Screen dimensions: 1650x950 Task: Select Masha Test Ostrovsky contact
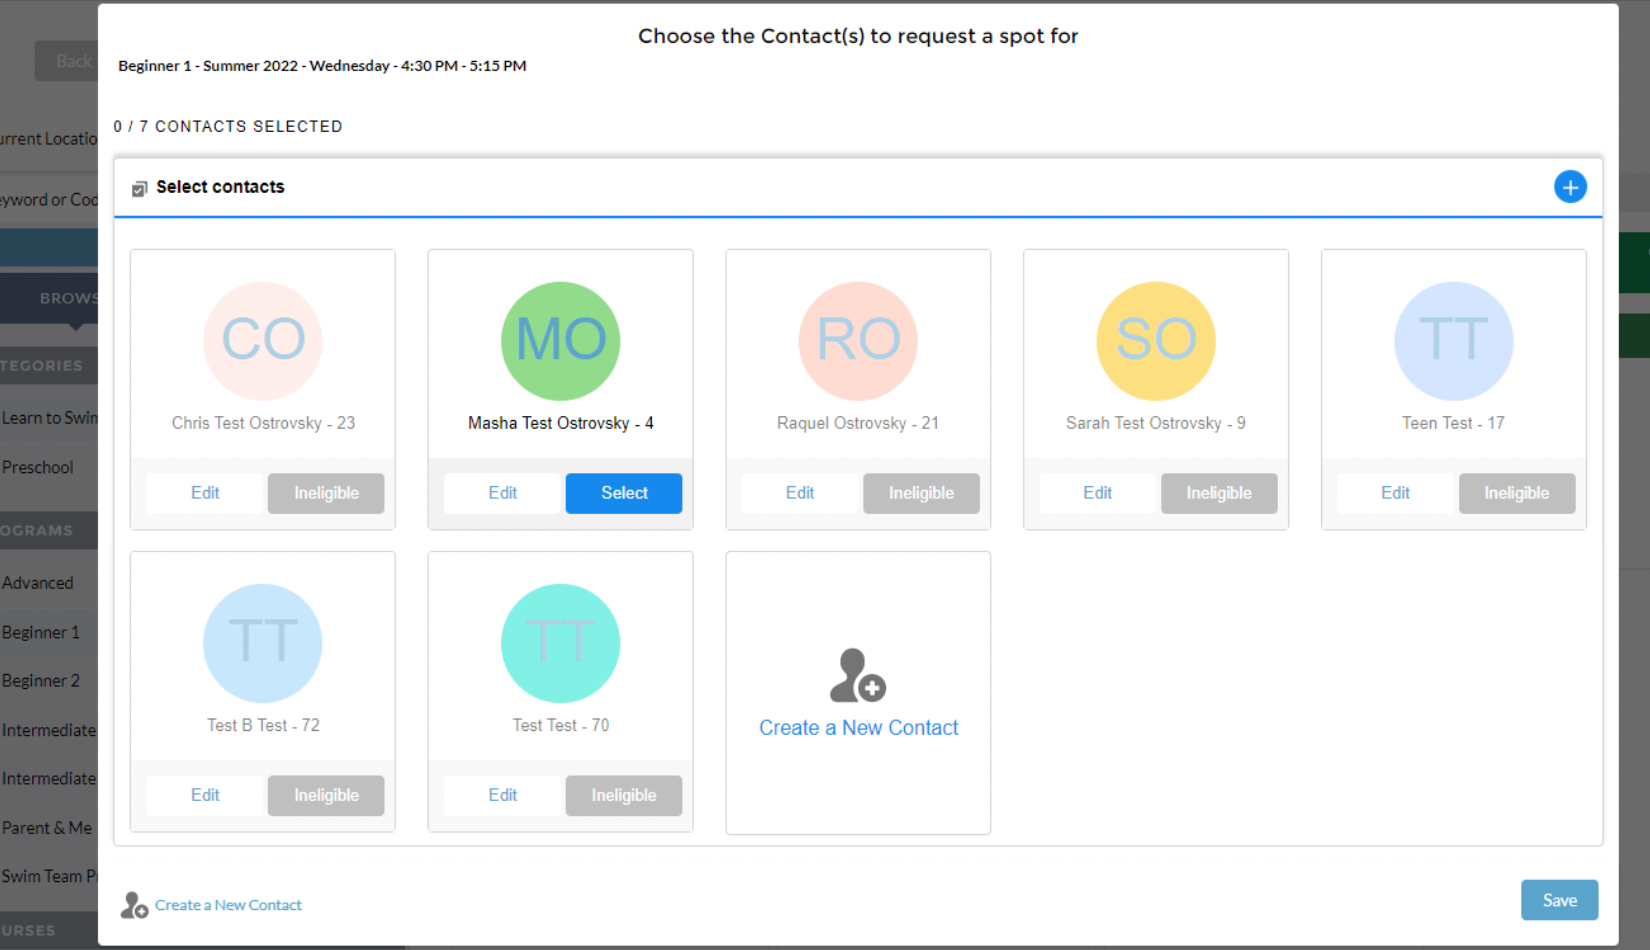[x=624, y=493]
